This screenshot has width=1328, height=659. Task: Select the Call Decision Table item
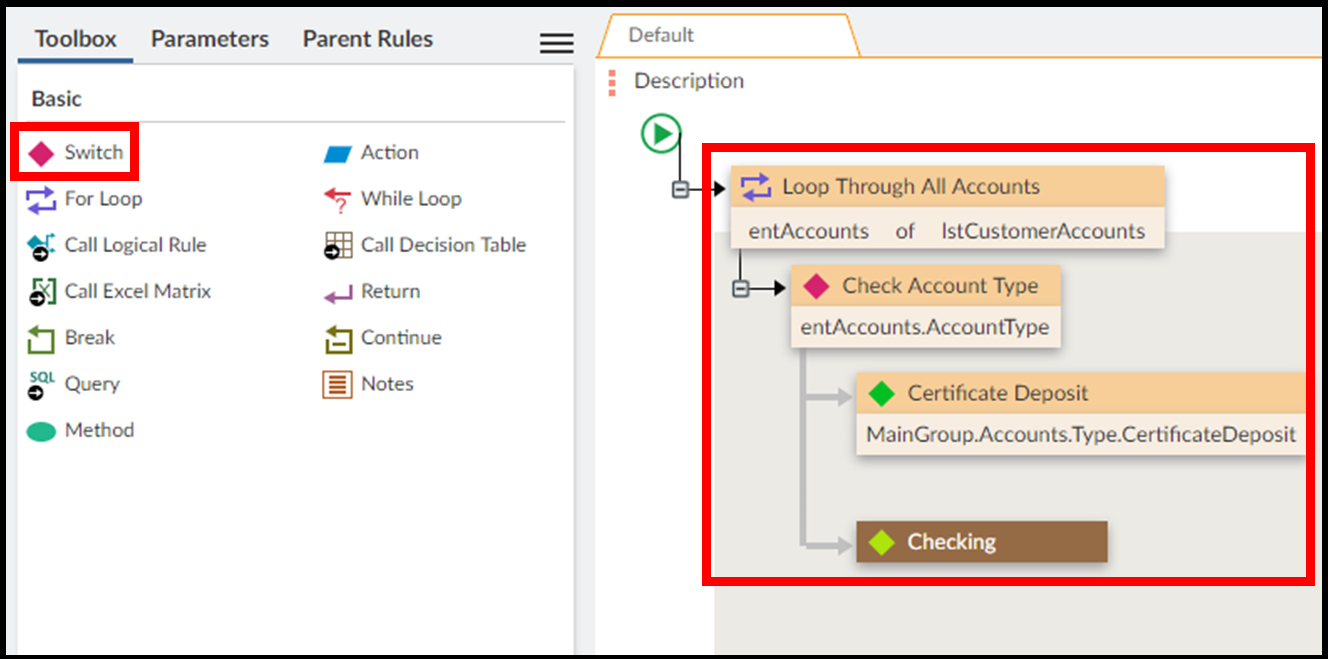pos(424,245)
